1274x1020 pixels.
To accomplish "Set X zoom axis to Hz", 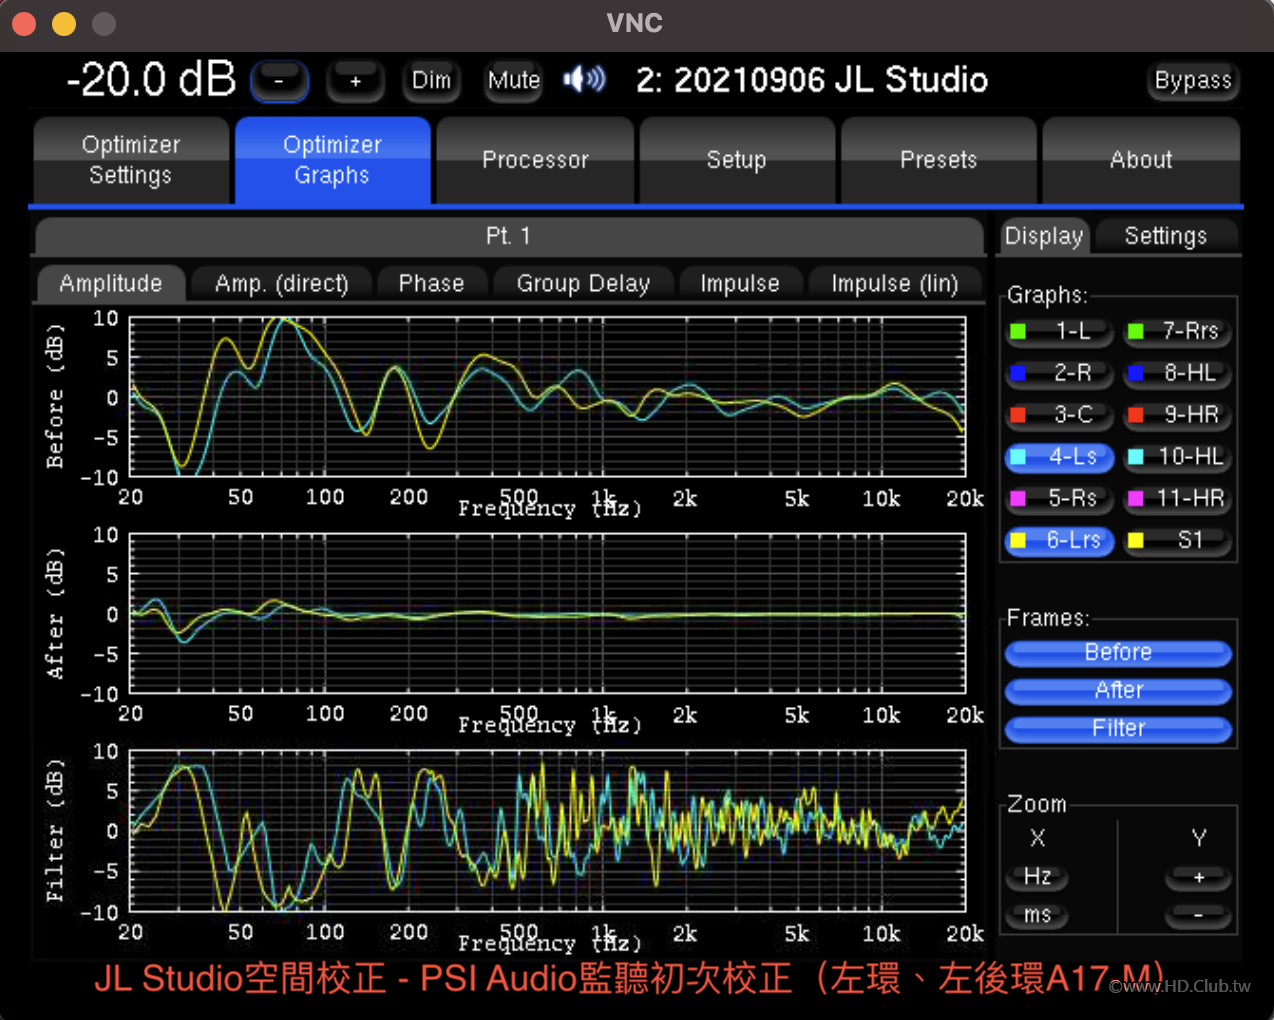I will [1037, 877].
